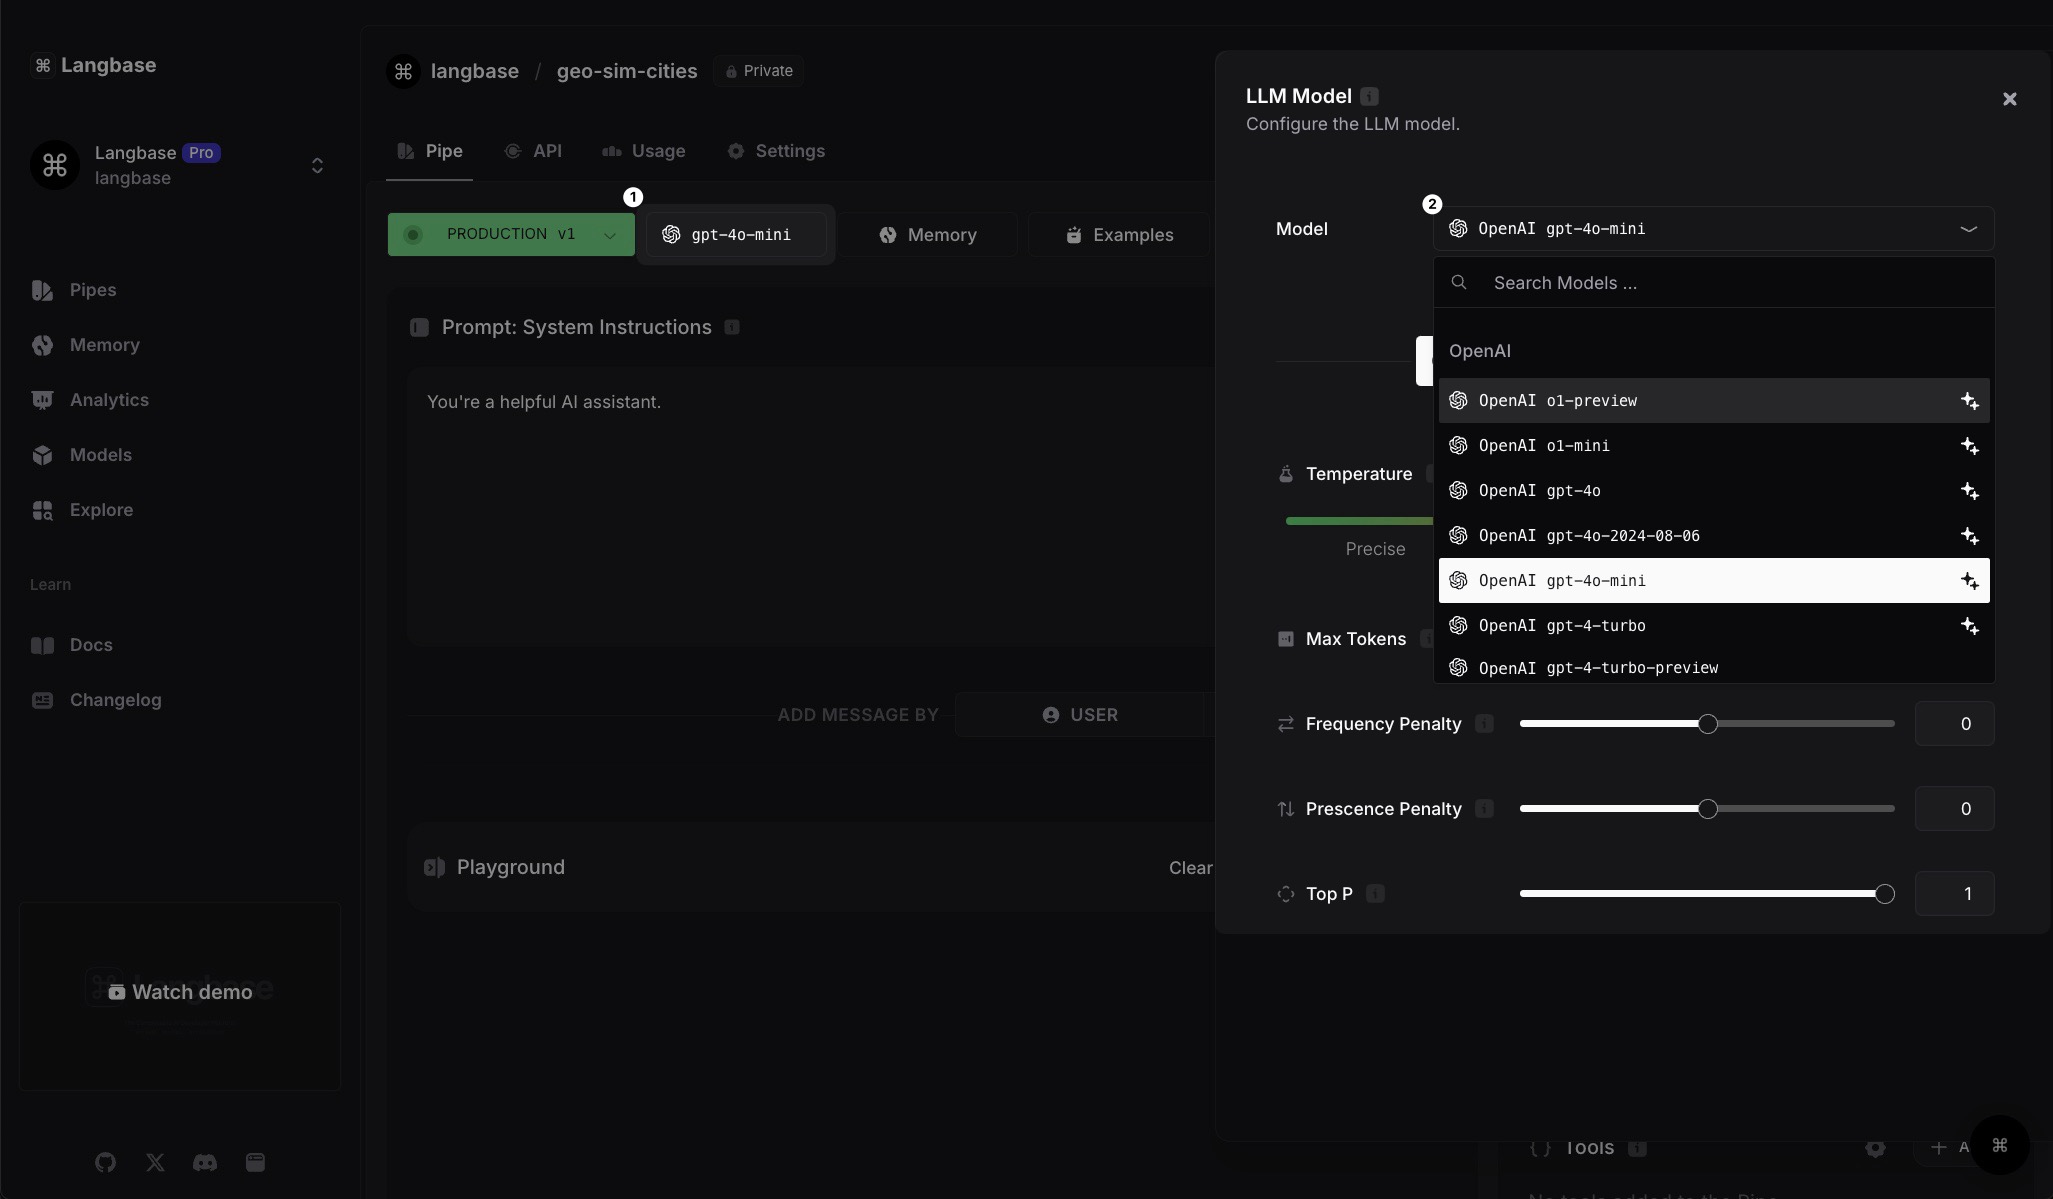Open the Discord icon link
This screenshot has width=2053, height=1199.
click(x=205, y=1162)
